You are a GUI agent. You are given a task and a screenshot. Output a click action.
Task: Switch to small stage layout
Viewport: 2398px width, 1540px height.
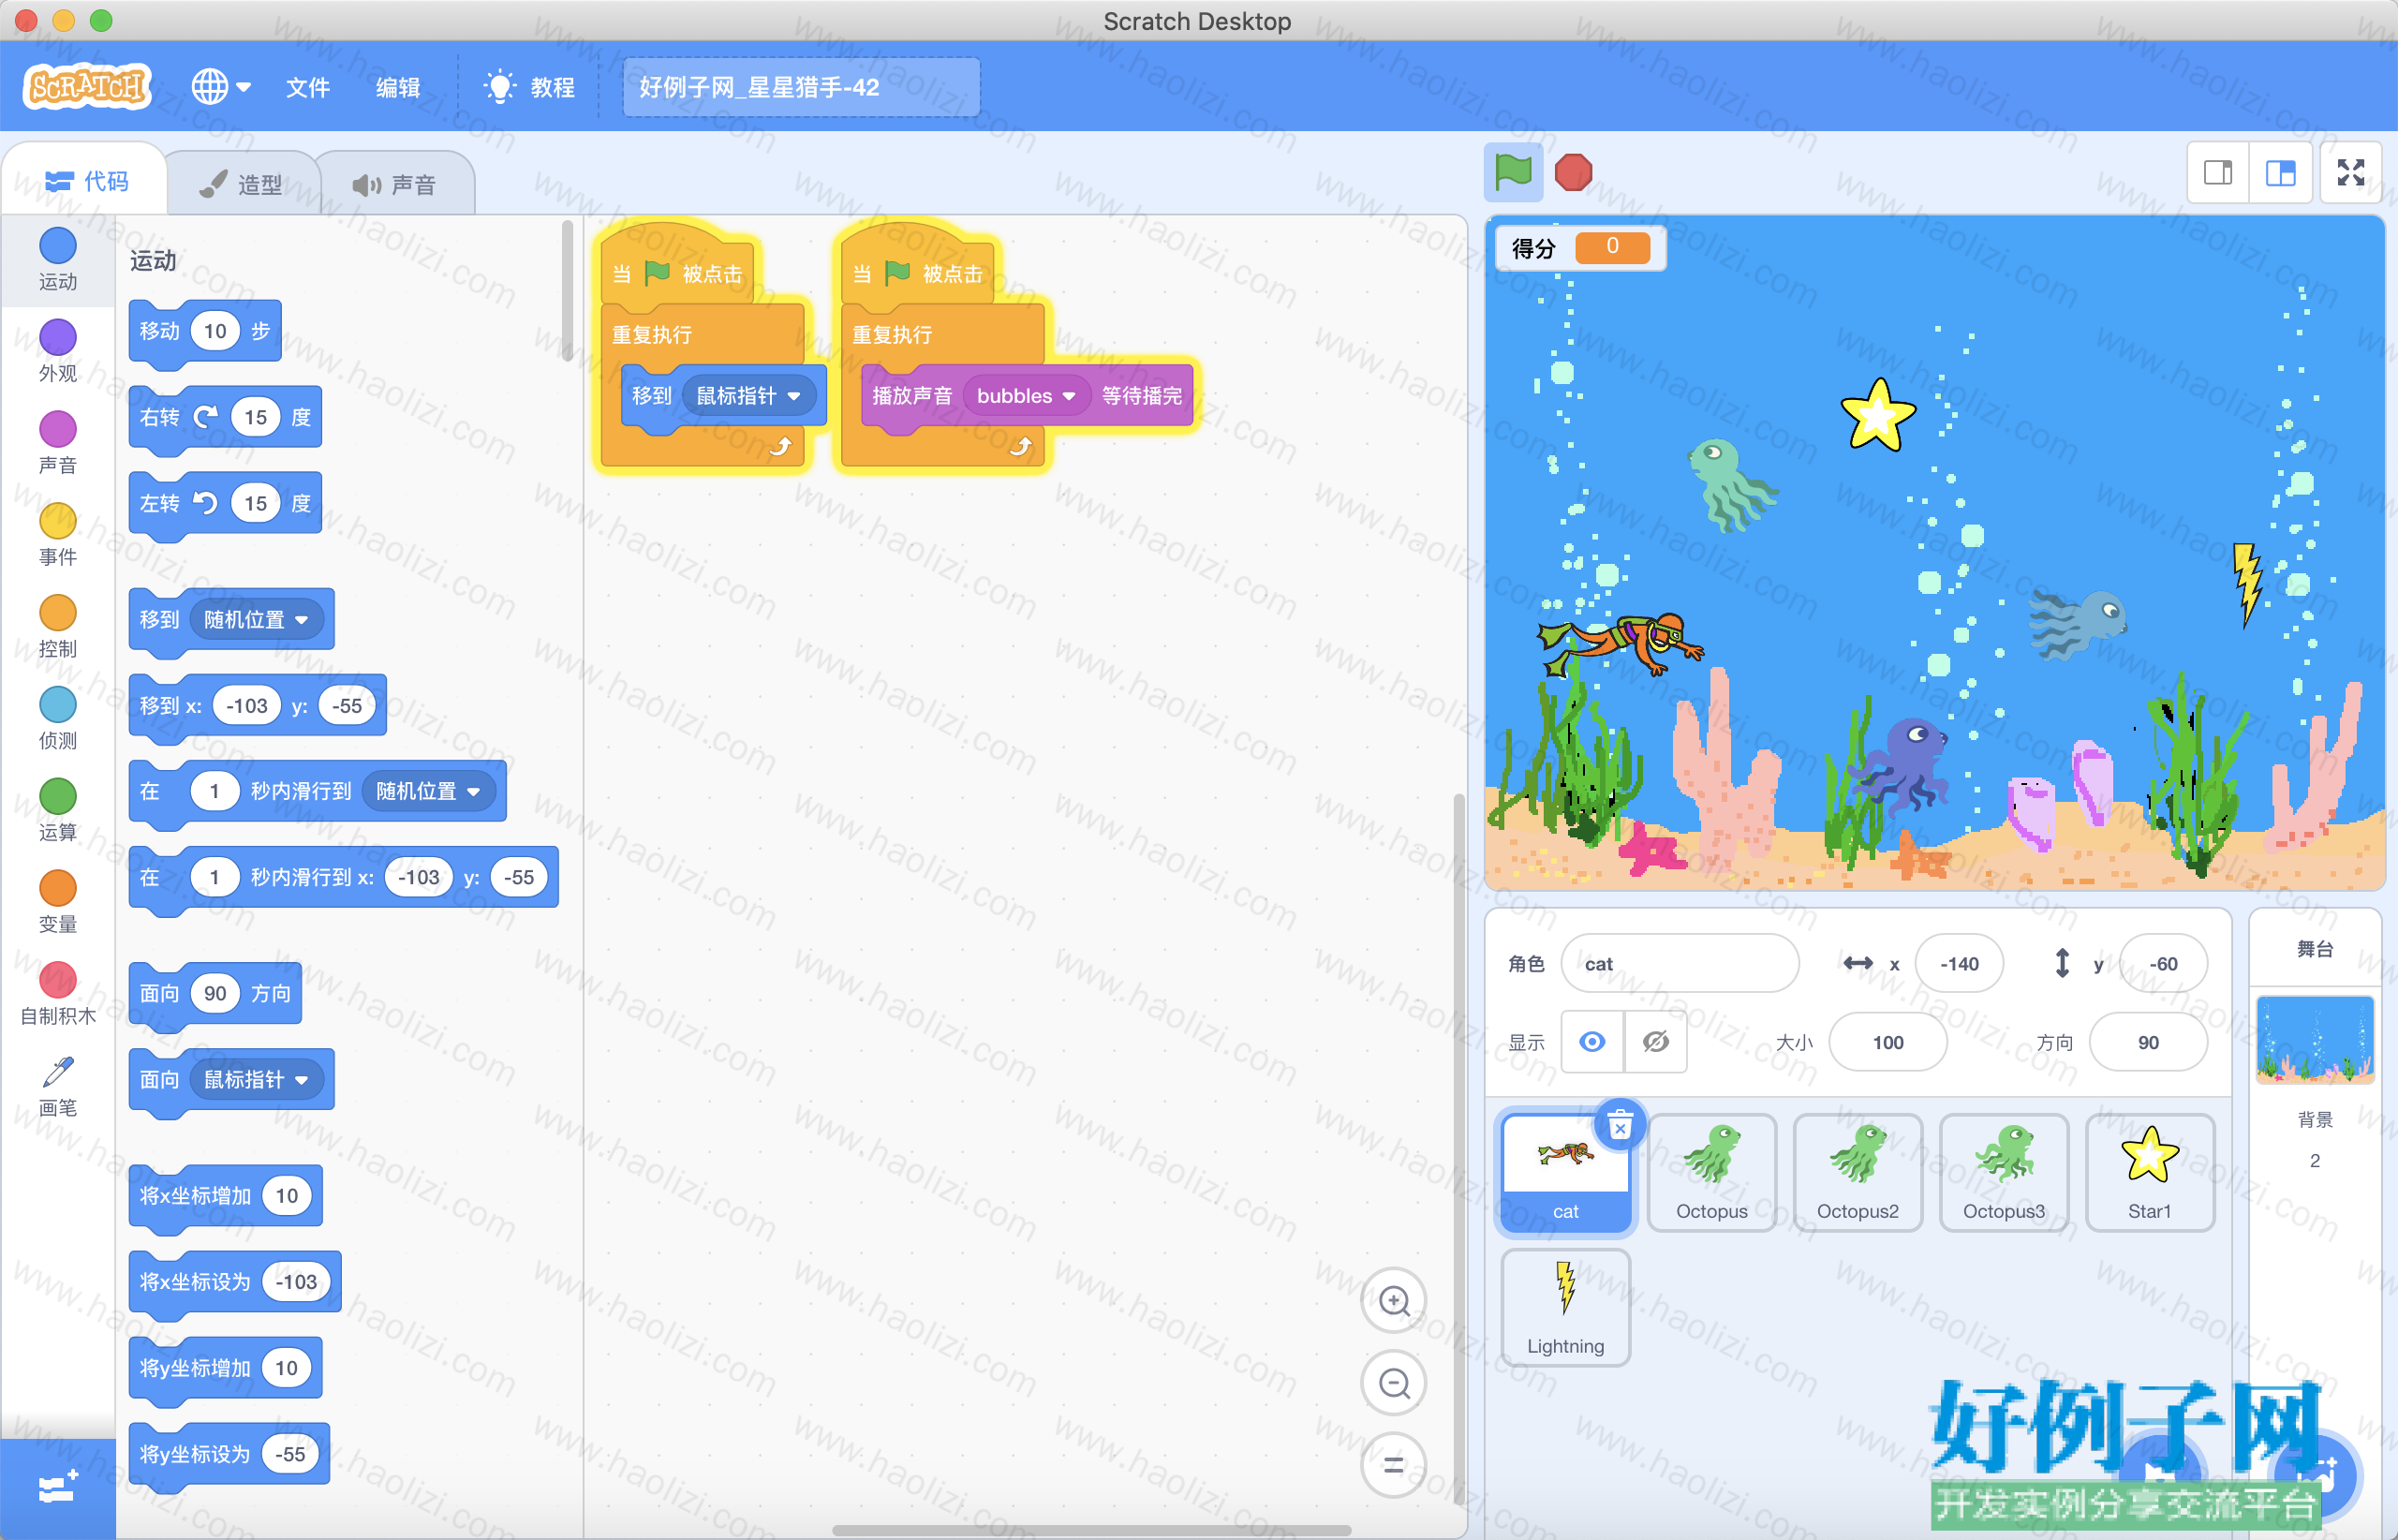tap(2218, 173)
